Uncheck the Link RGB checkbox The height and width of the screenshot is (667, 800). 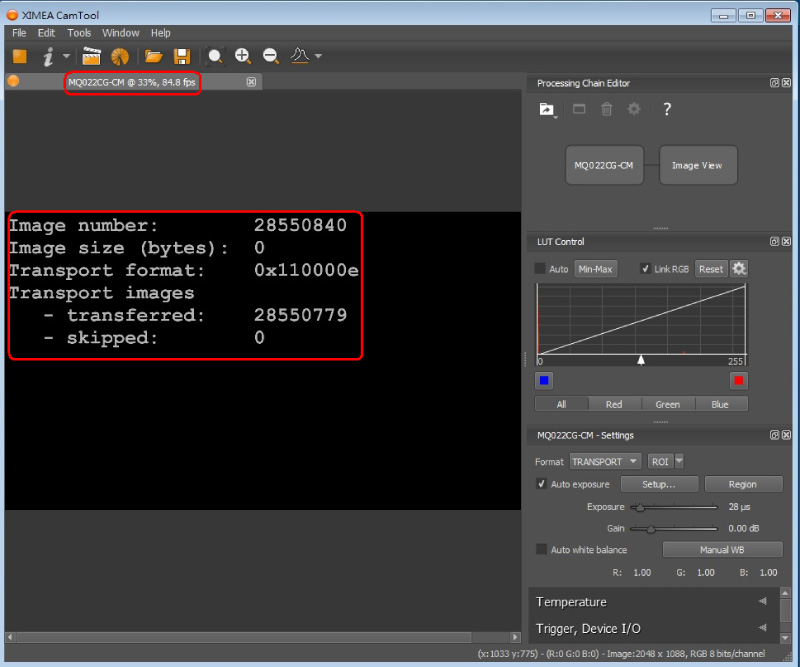point(645,268)
